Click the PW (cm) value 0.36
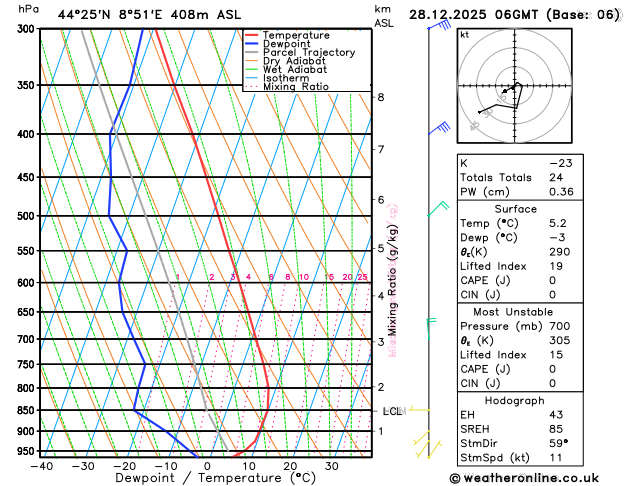This screenshot has width=629, height=486. point(561,192)
